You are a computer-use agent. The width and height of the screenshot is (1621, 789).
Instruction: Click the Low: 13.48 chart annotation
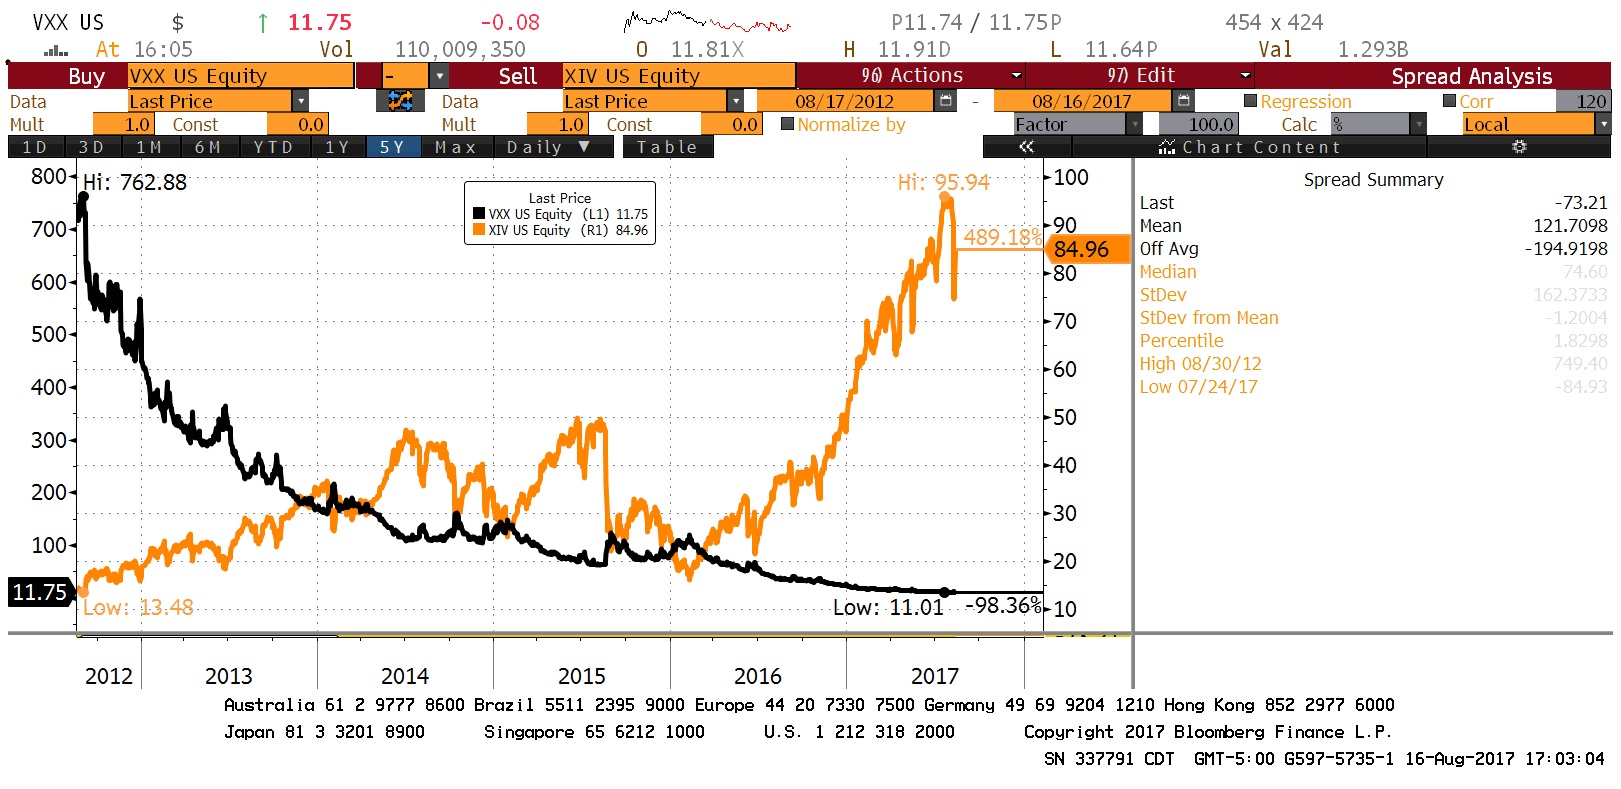click(x=138, y=607)
